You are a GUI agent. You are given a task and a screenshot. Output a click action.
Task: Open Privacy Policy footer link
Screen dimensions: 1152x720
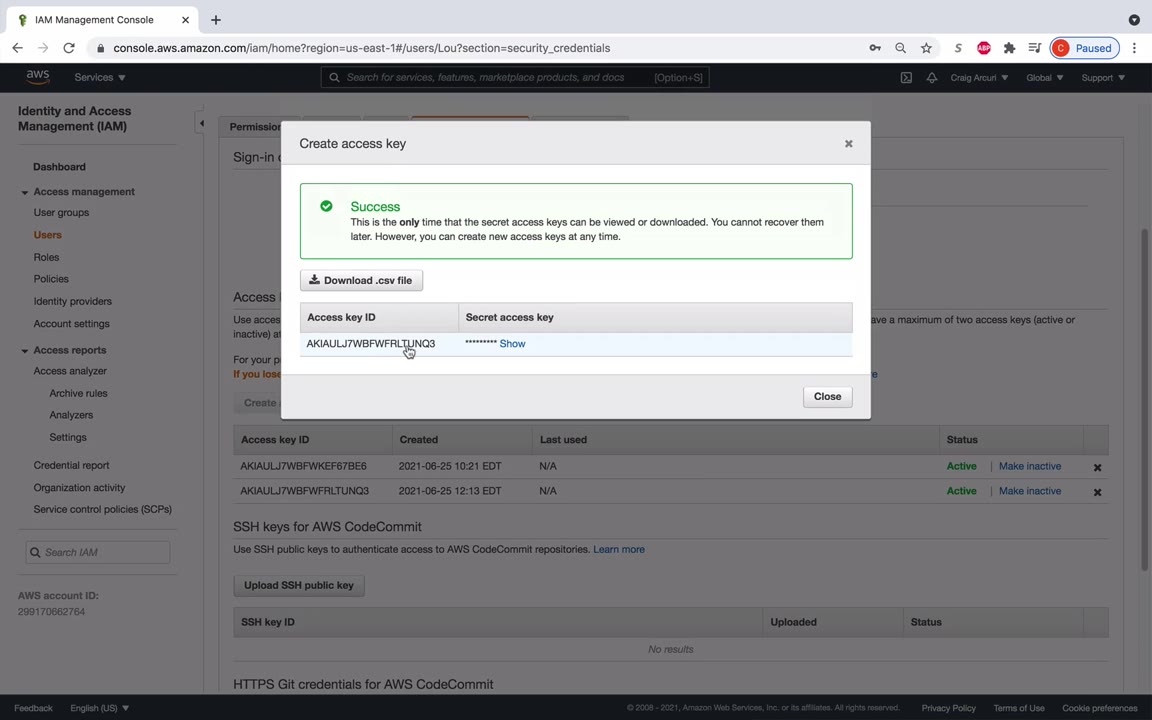coord(948,708)
